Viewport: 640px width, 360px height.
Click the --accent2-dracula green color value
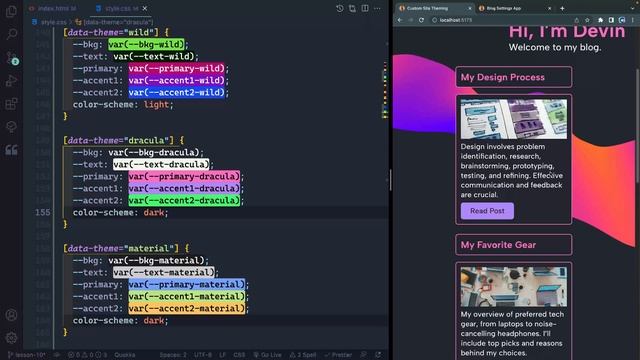click(x=184, y=200)
